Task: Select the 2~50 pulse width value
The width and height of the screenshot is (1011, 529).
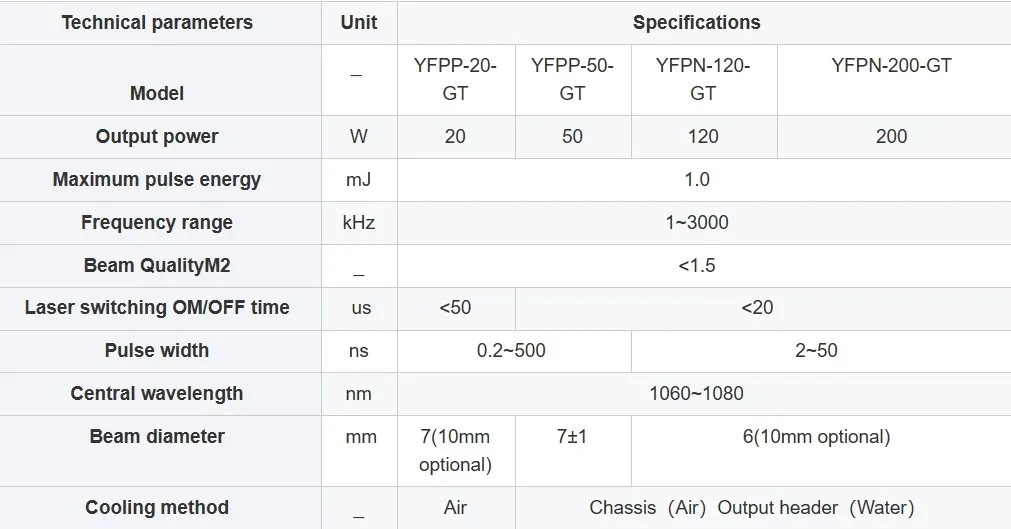Action: [x=816, y=351]
